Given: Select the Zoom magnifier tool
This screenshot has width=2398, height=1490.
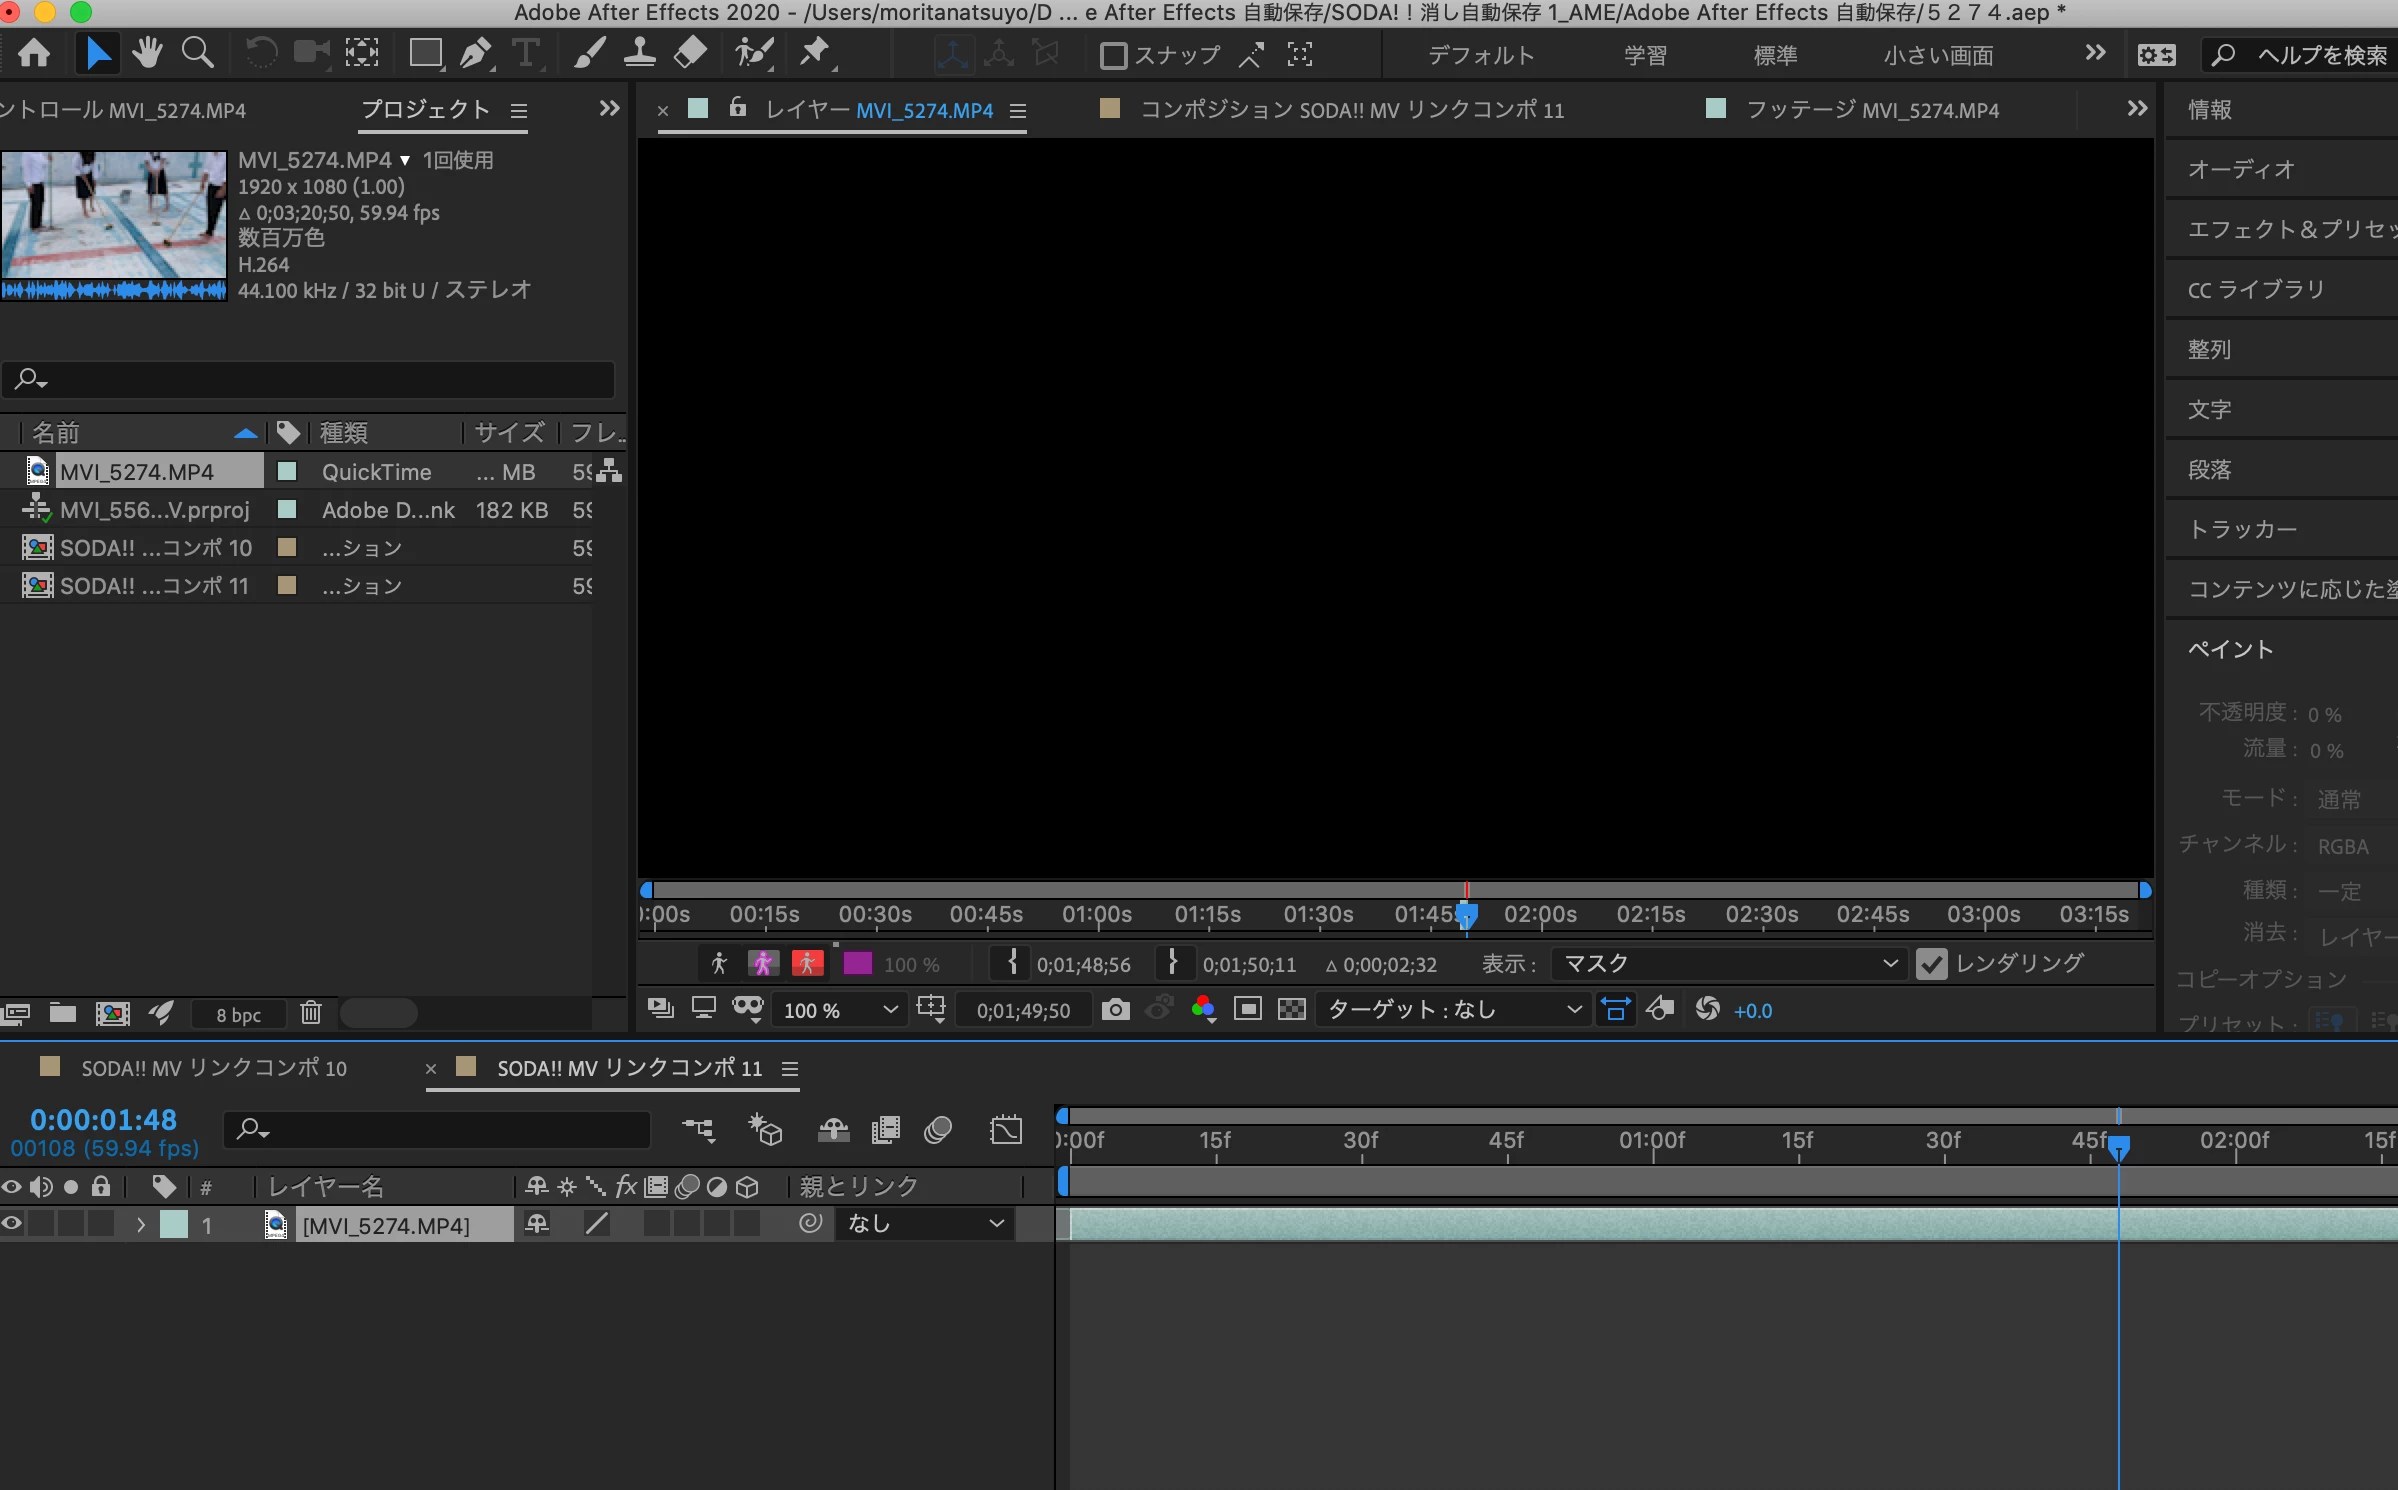Looking at the screenshot, I should [197, 53].
